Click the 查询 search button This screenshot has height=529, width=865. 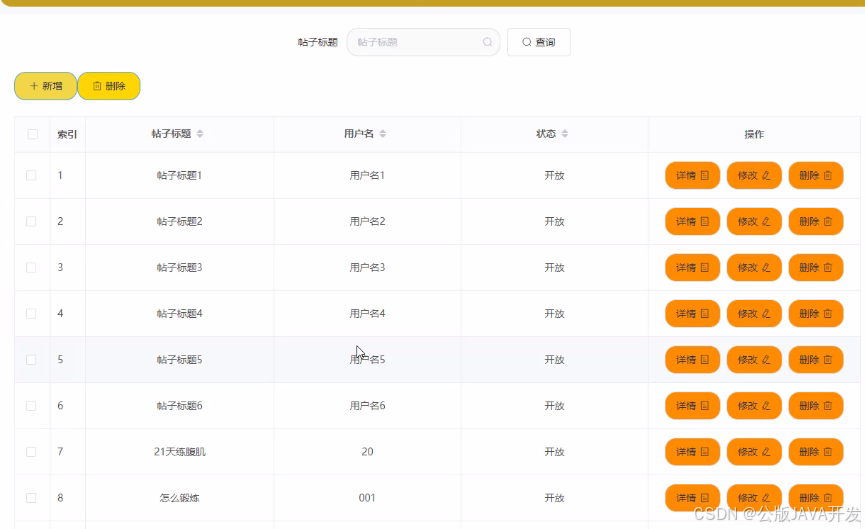click(x=538, y=42)
